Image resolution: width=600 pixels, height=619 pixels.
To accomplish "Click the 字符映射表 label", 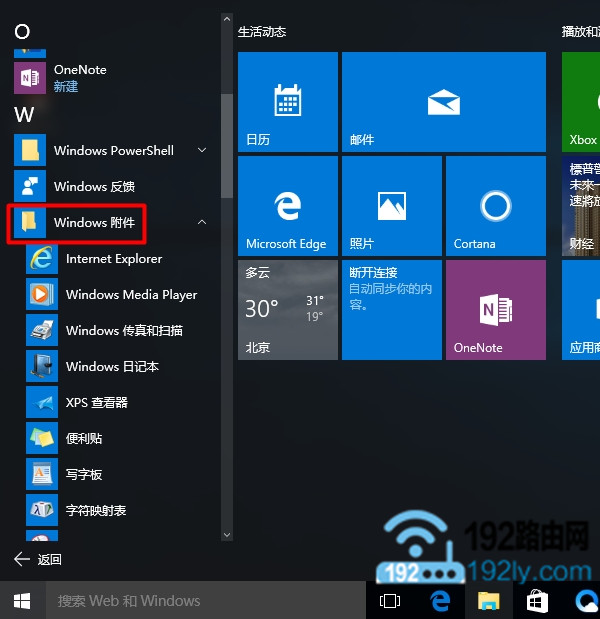I will point(96,510).
